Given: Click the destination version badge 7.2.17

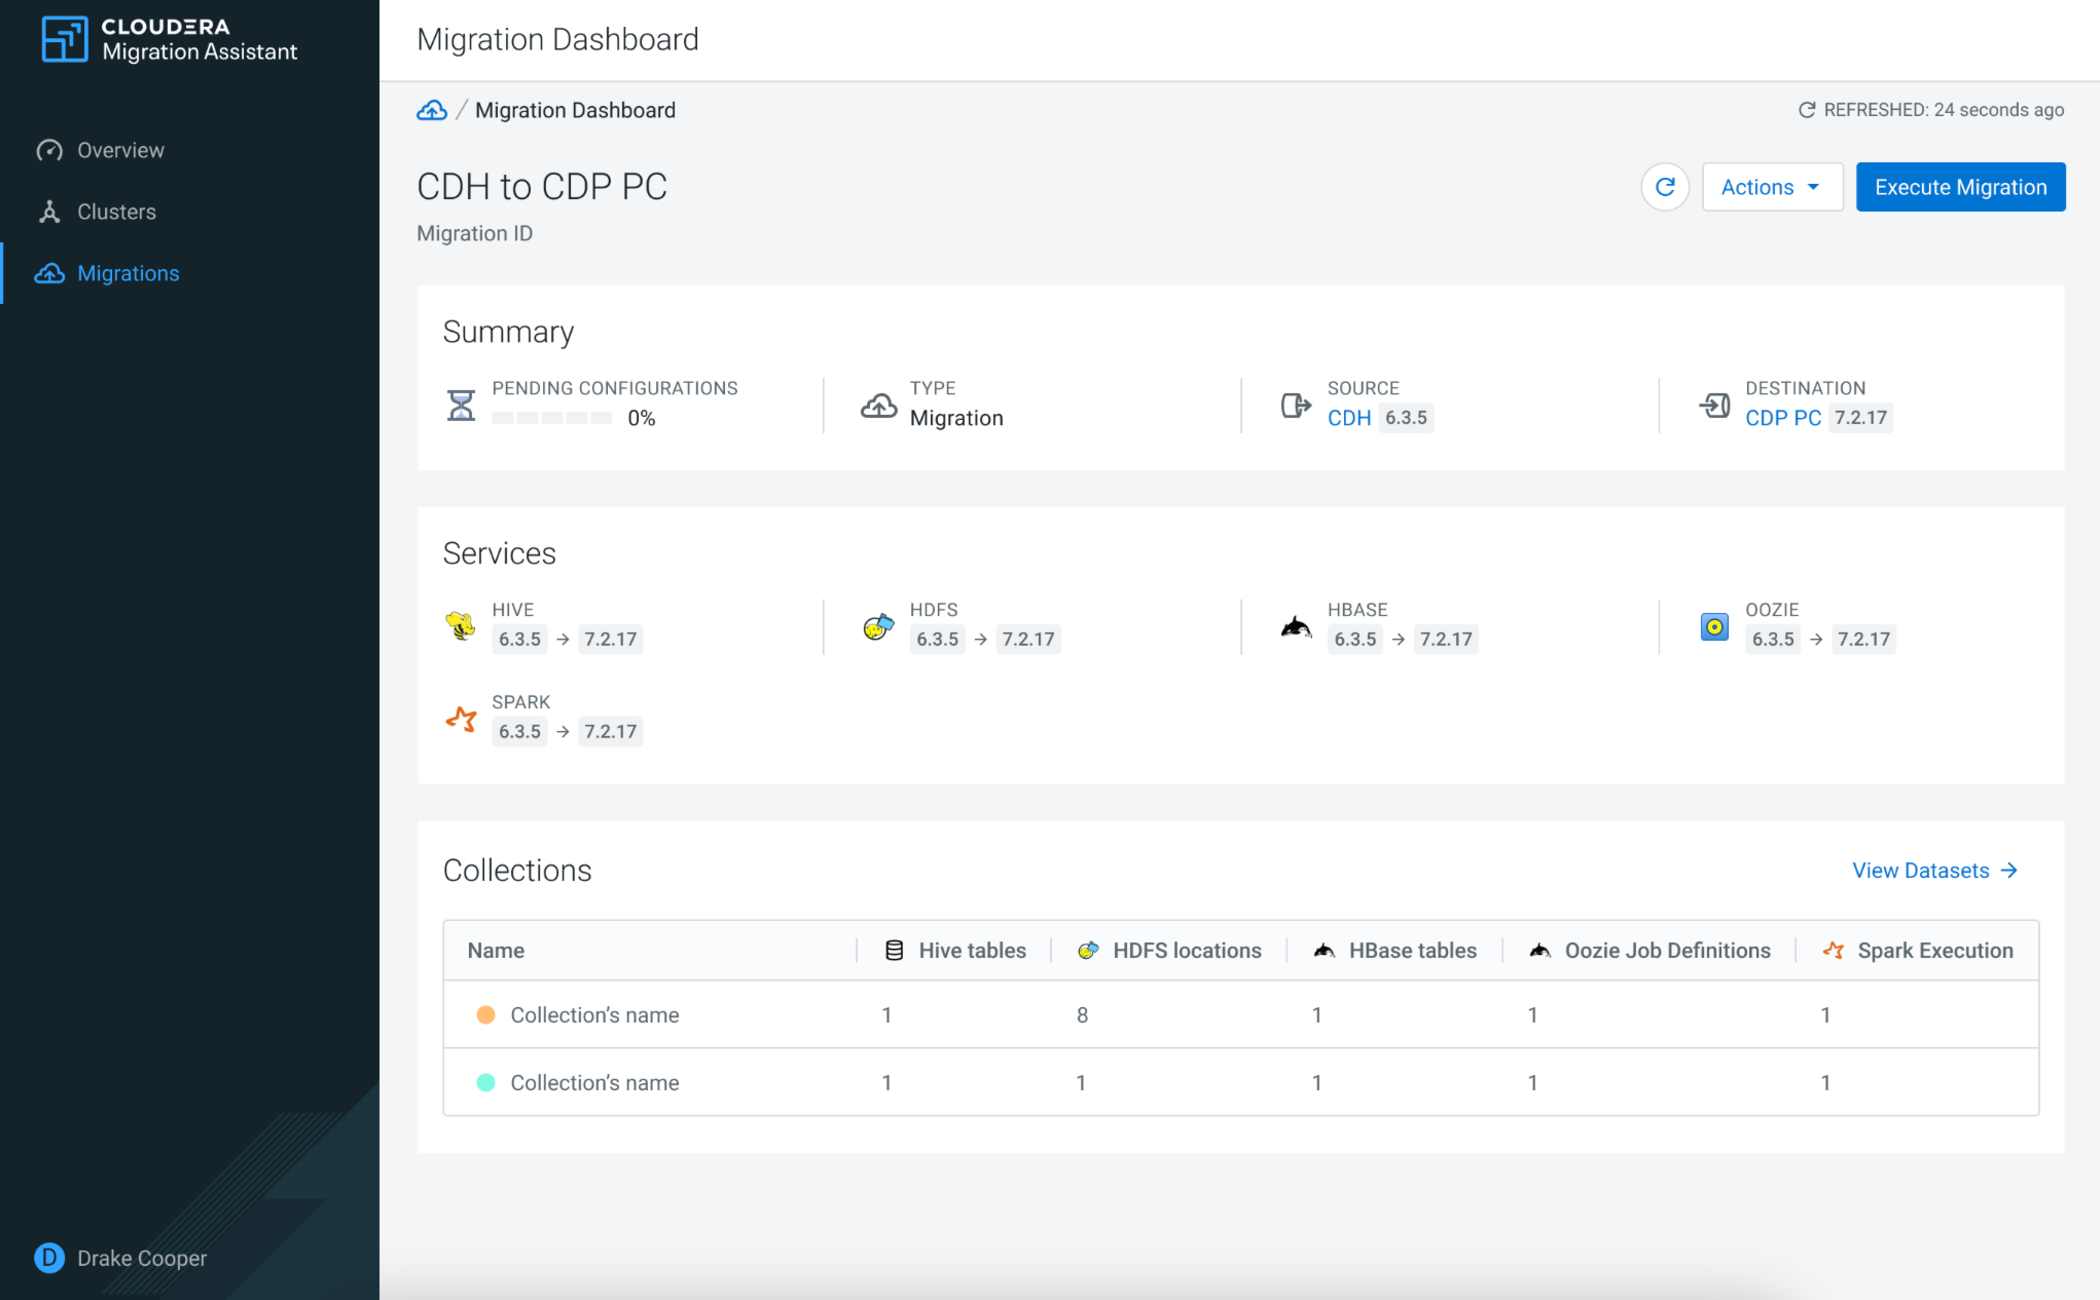Looking at the screenshot, I should pos(1860,418).
